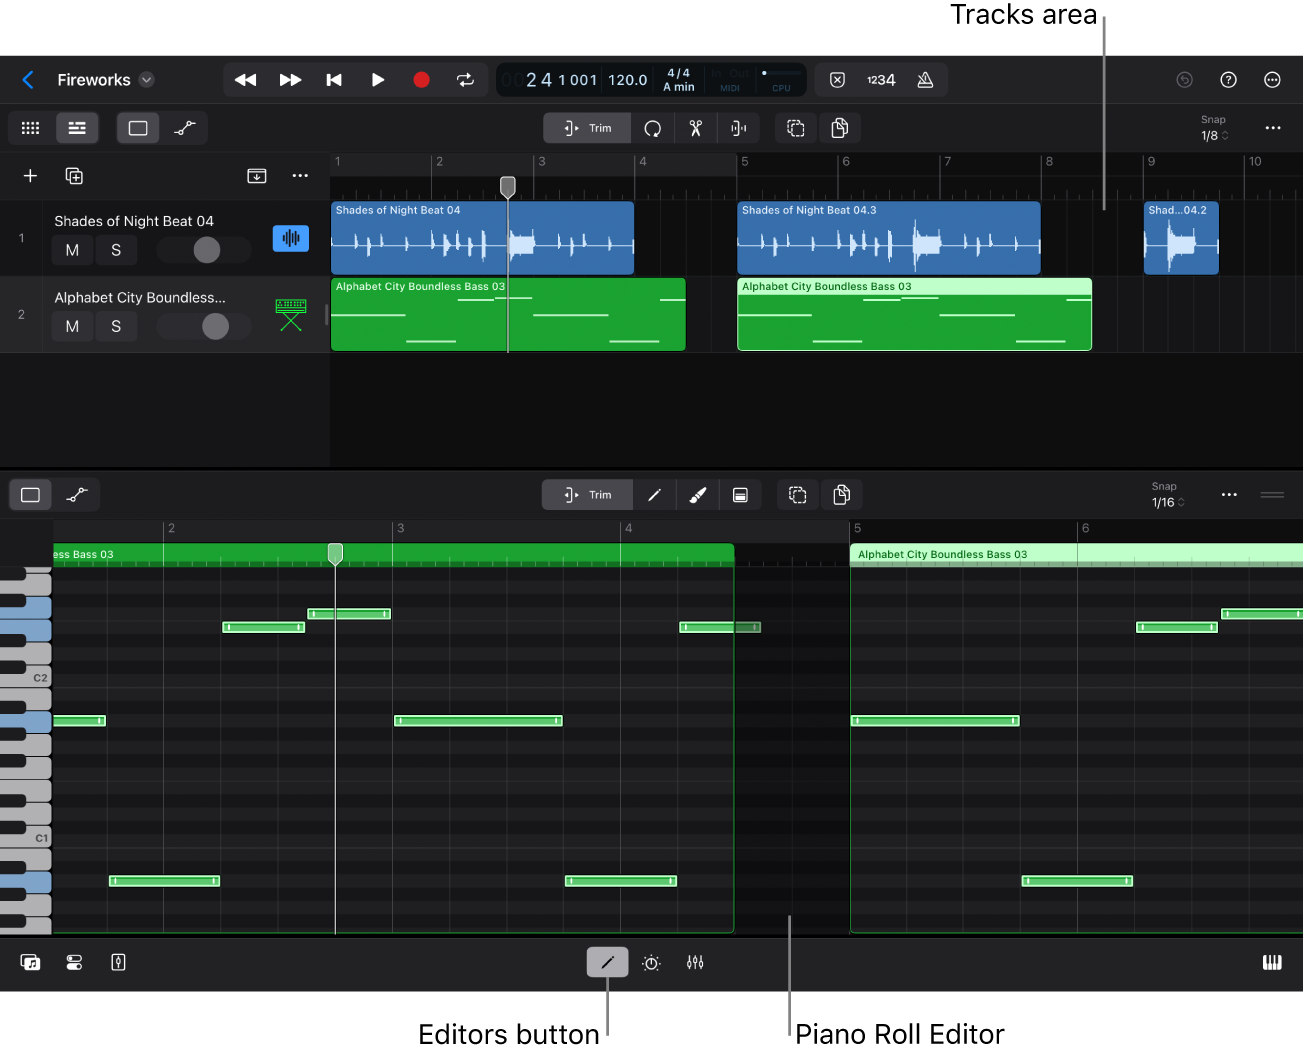
Task: Start playback with the Play button
Action: pyautogui.click(x=378, y=80)
